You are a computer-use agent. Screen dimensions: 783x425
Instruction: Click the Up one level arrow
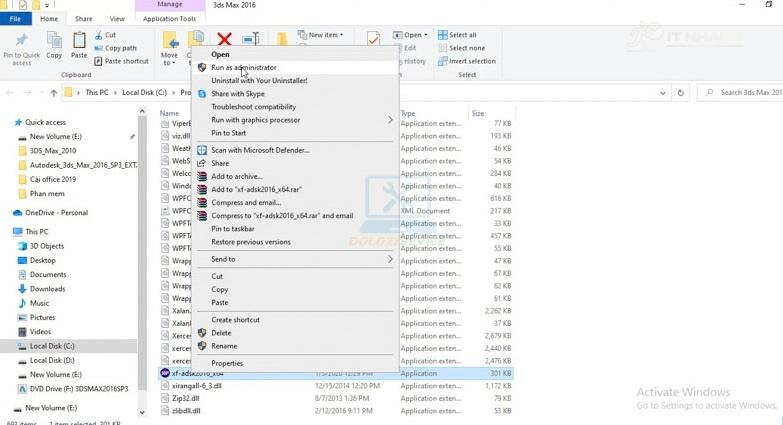[53, 93]
